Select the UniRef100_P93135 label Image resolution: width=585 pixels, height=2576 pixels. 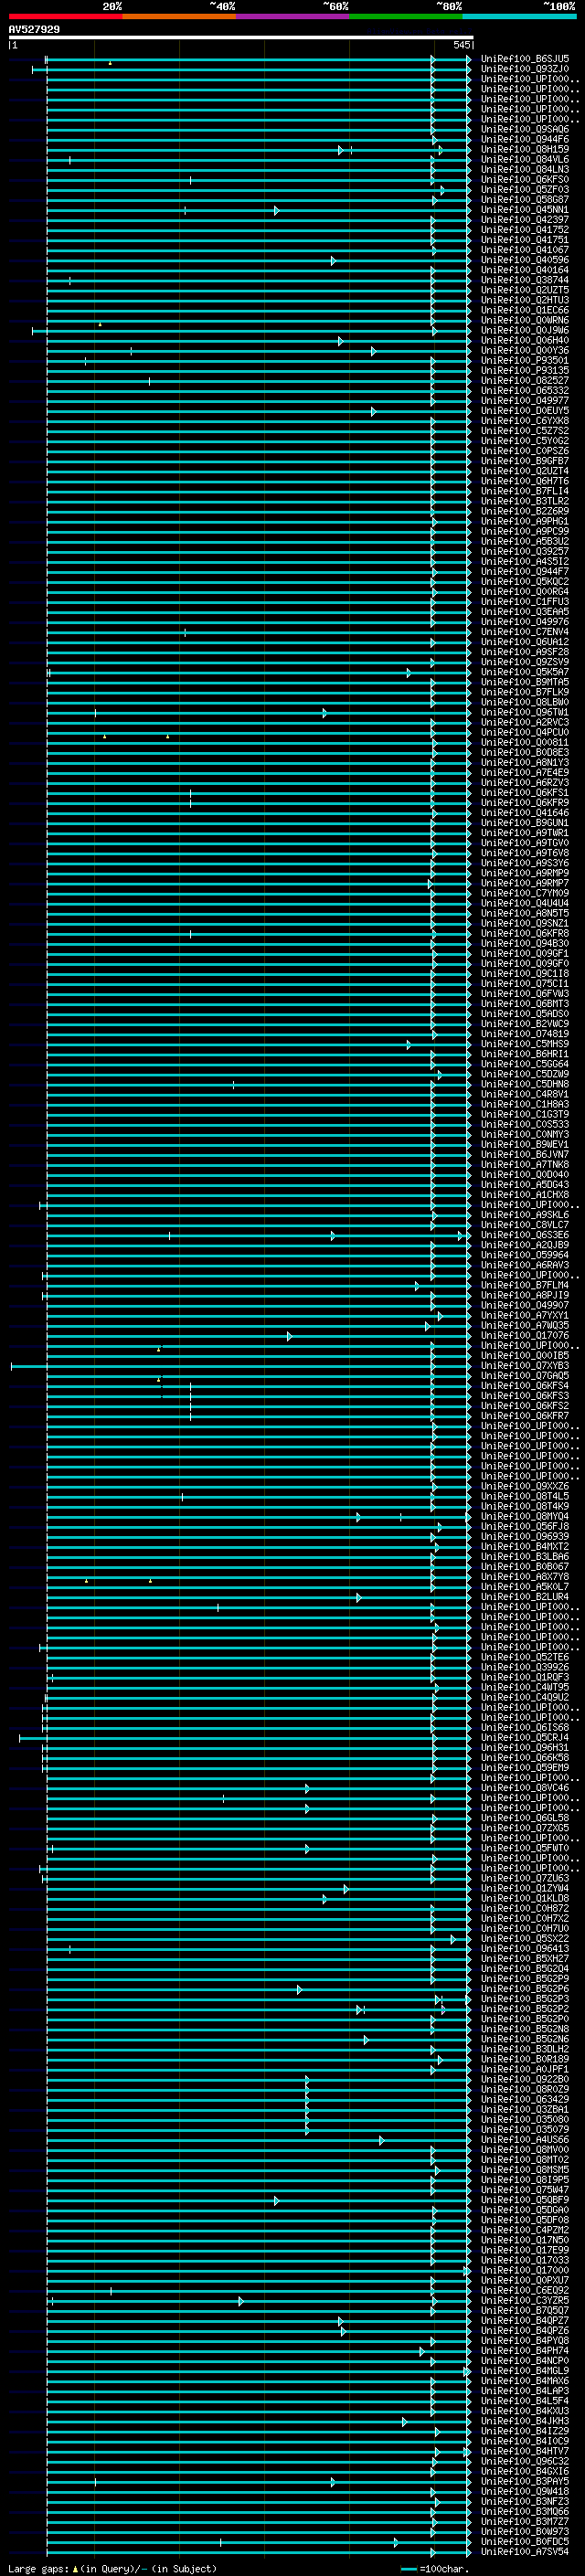pyautogui.click(x=525, y=370)
